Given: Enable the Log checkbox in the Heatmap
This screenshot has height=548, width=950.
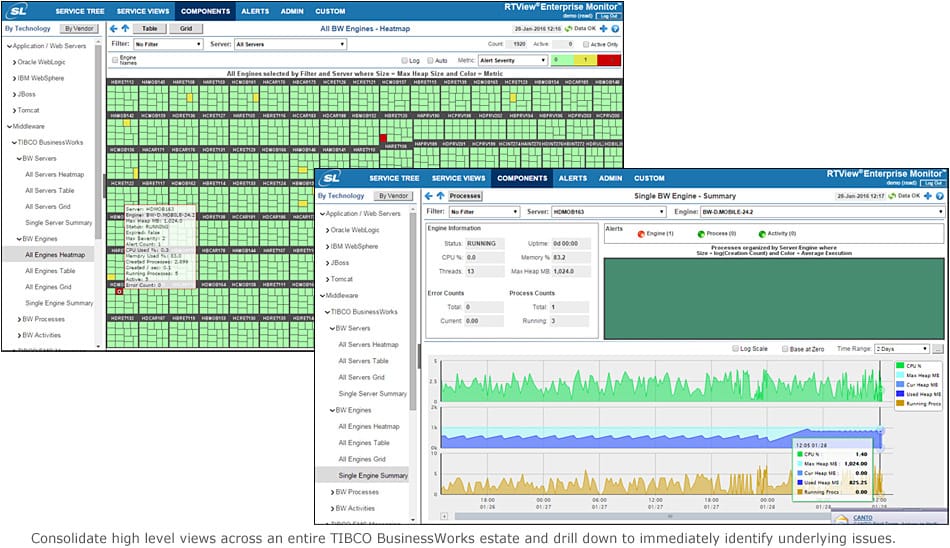Looking at the screenshot, I should [405, 61].
